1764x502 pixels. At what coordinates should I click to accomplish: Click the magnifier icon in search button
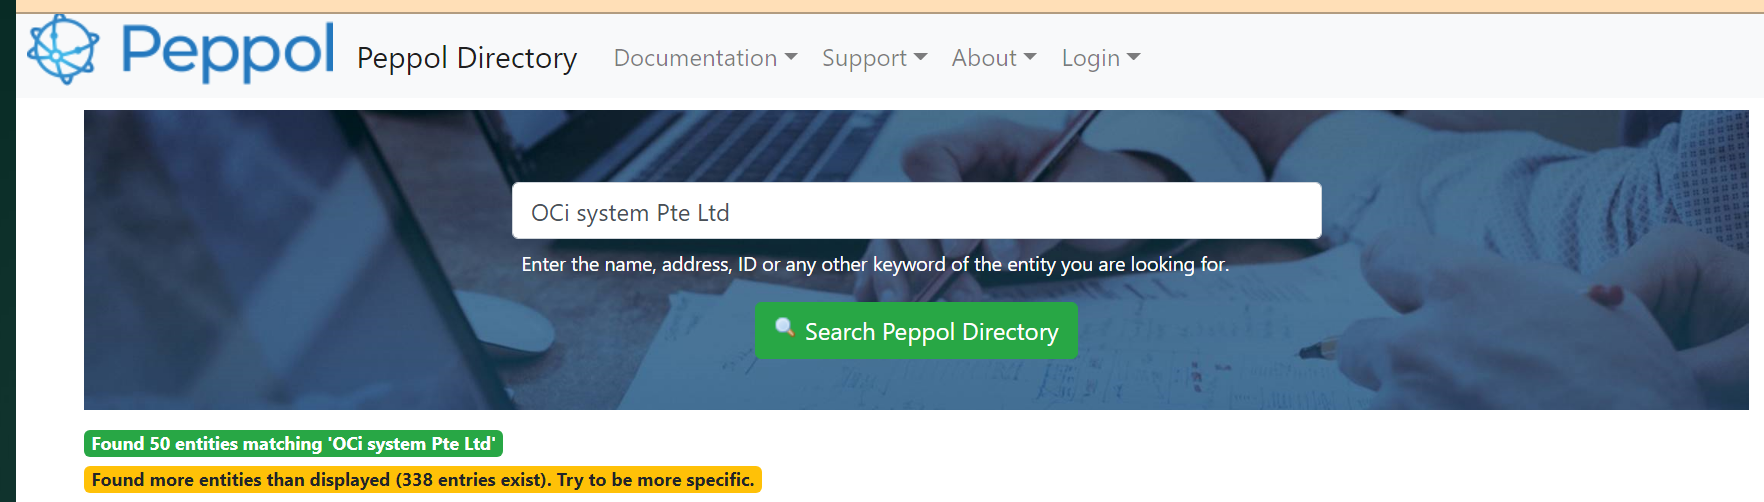click(785, 328)
